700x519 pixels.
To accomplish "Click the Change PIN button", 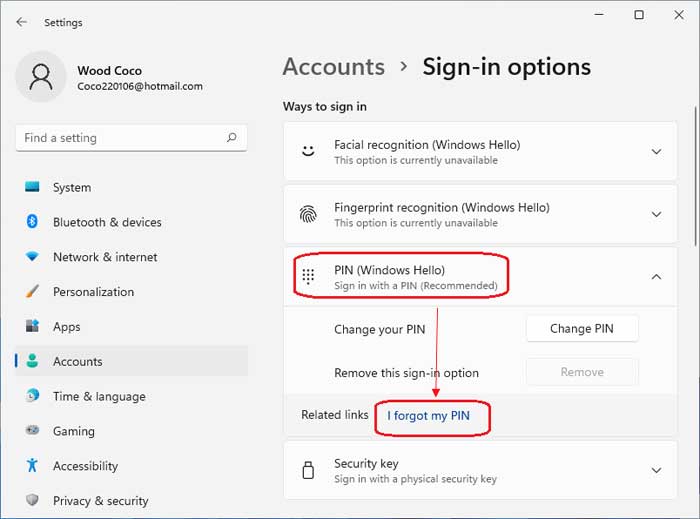I will pos(582,328).
